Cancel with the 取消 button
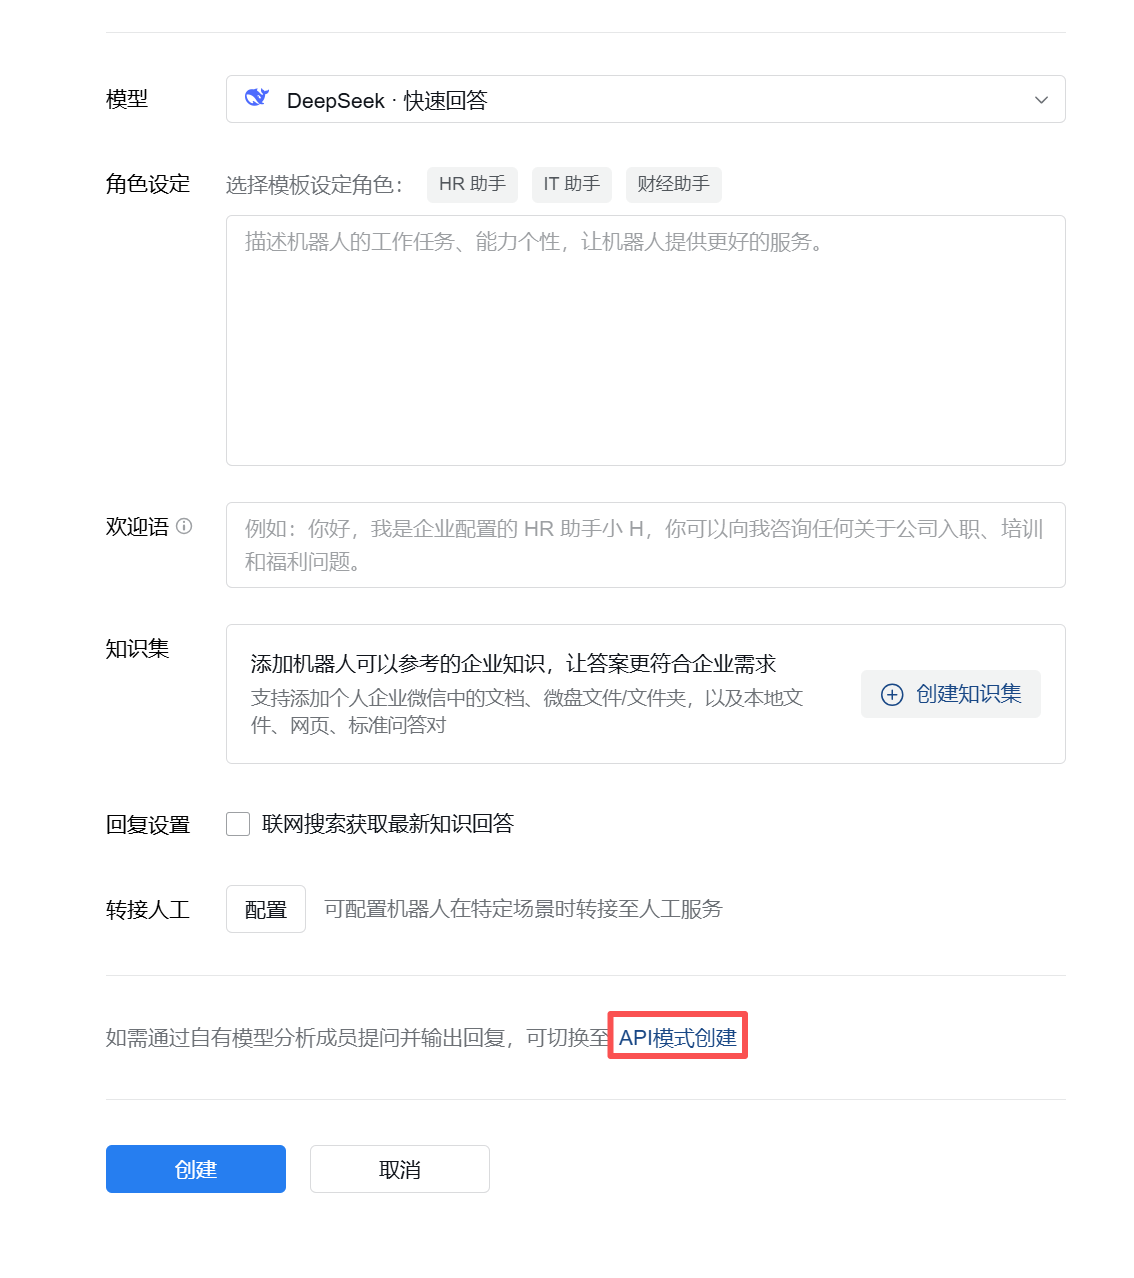The width and height of the screenshot is (1134, 1278). point(400,1169)
